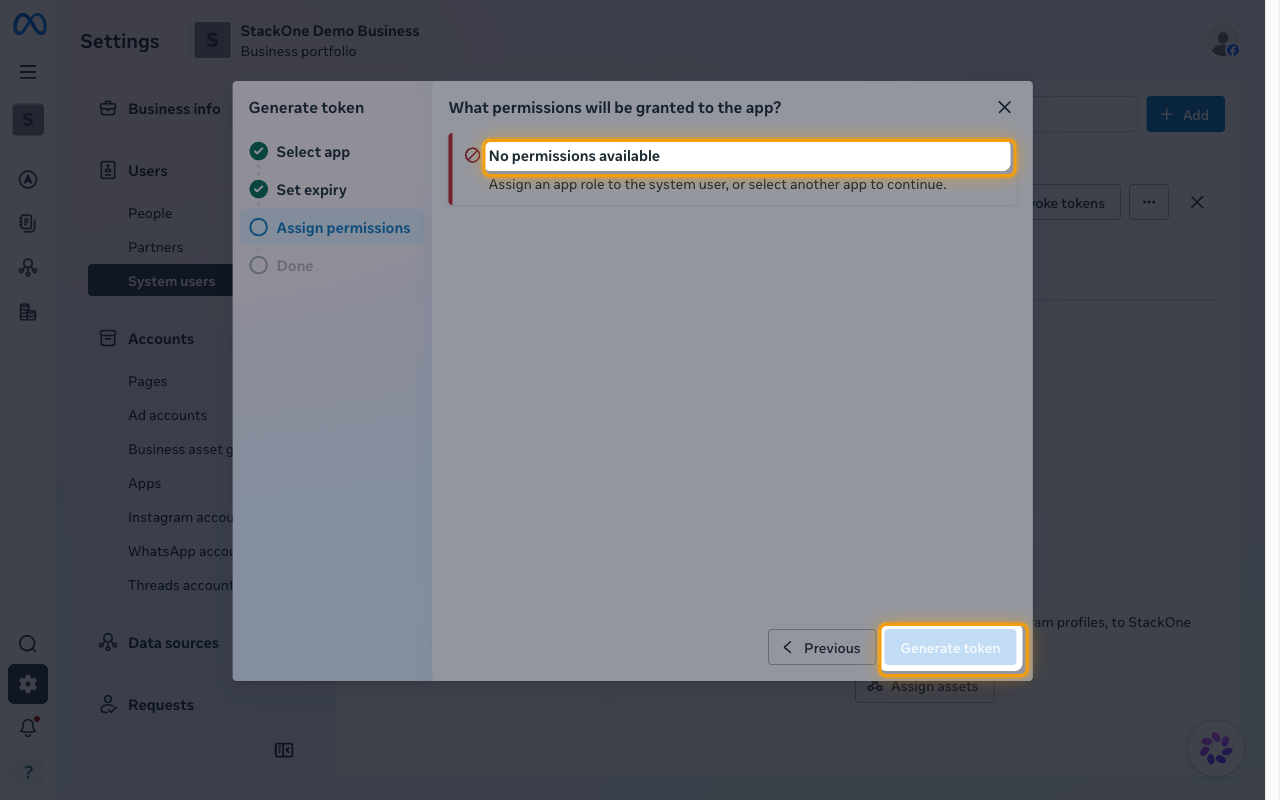The image size is (1280, 800).
Task: Toggle the sidebar collapse panel icon
Action: (x=284, y=750)
